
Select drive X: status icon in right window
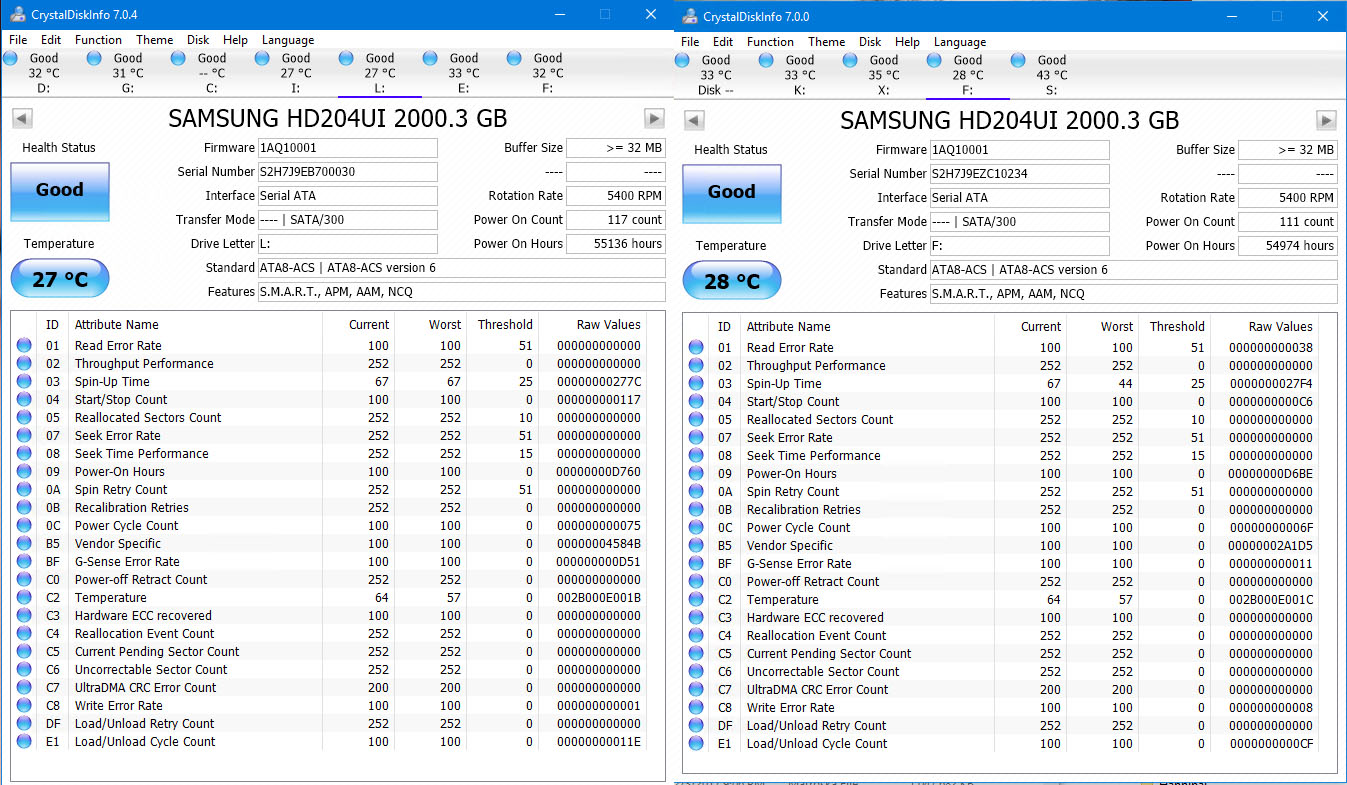tap(850, 61)
